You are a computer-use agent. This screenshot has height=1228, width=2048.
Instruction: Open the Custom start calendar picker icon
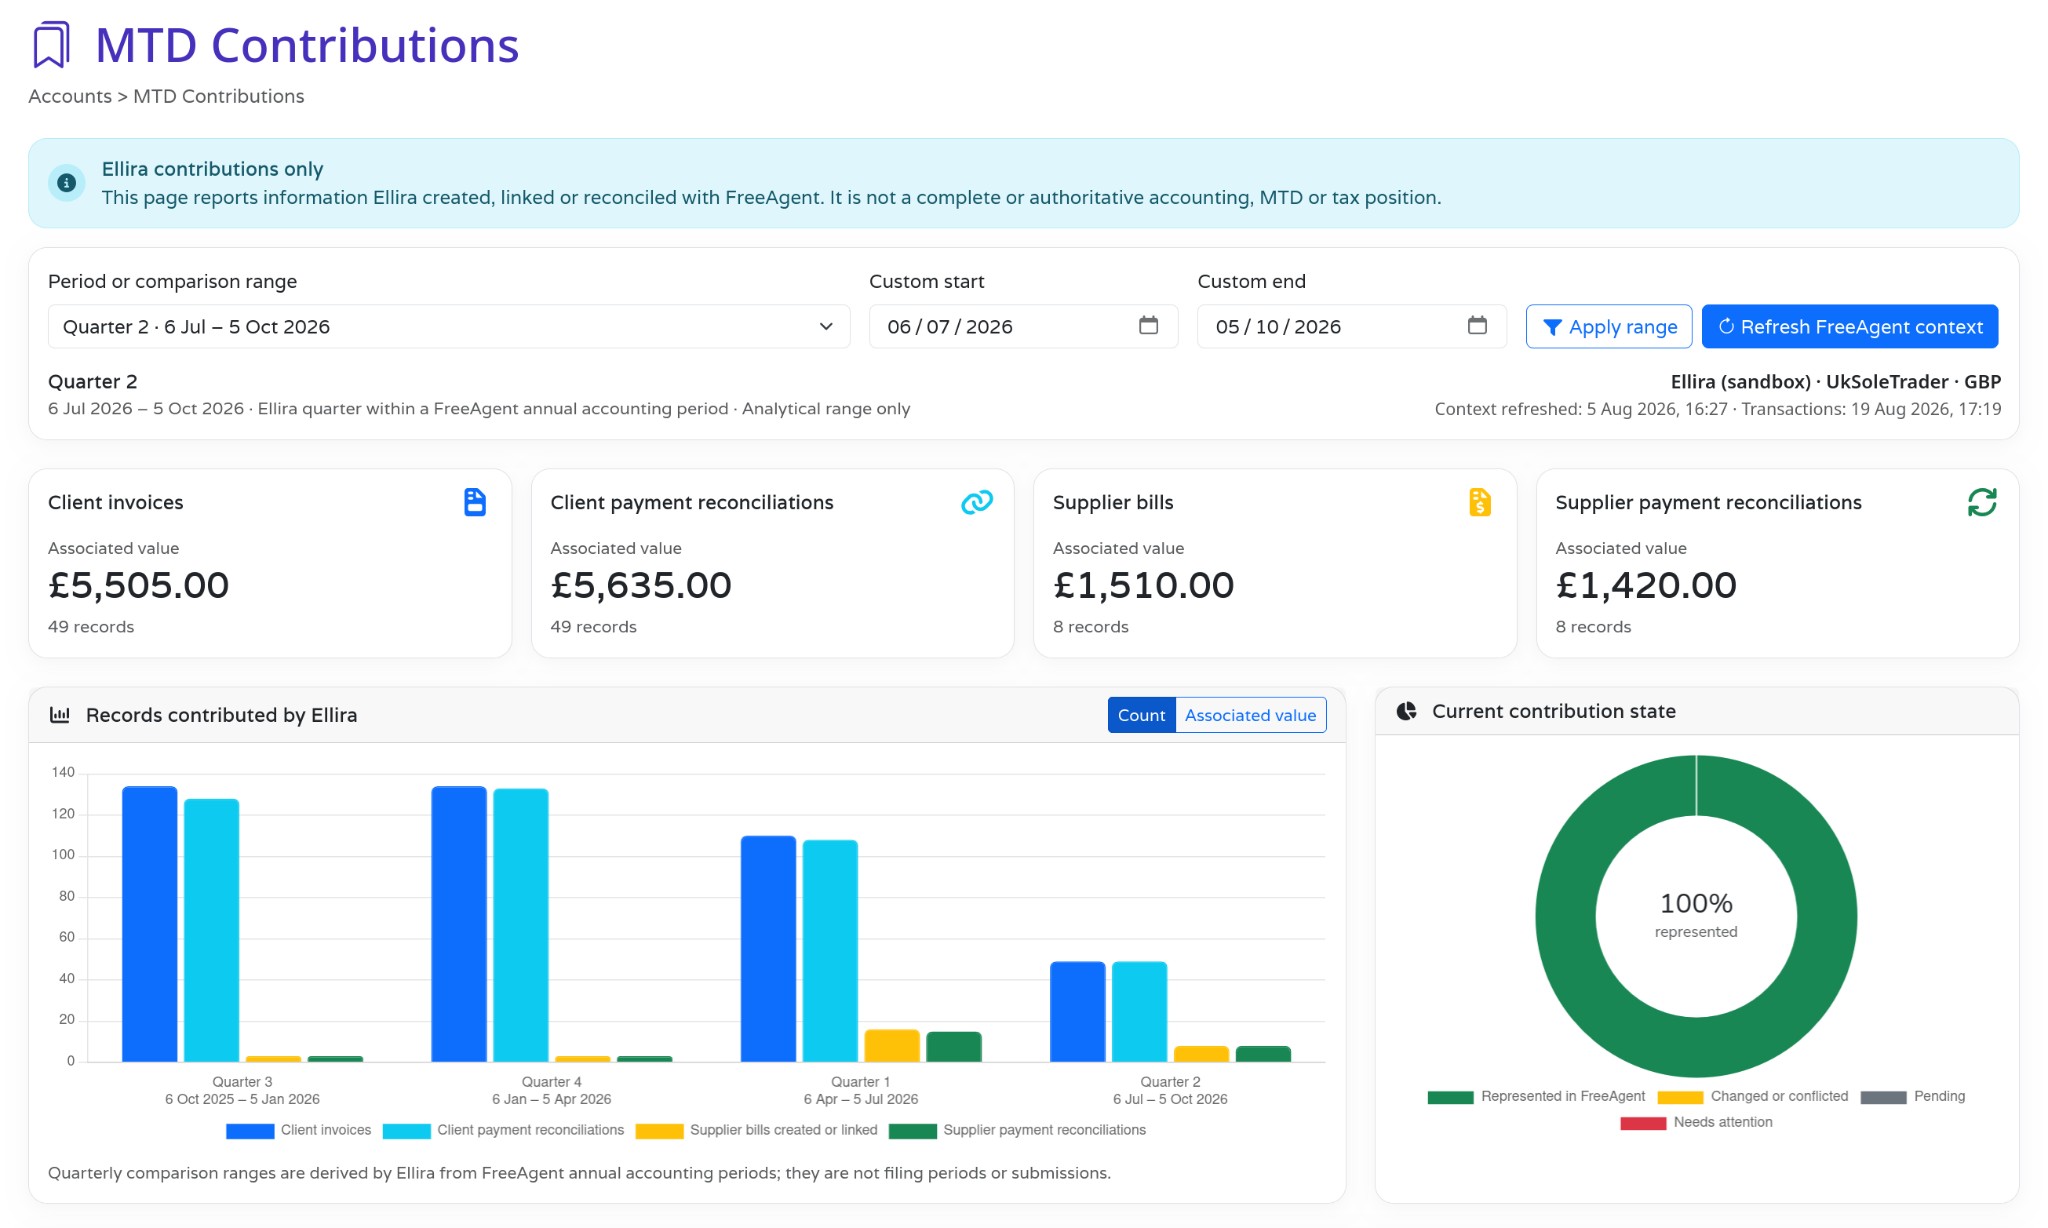click(x=1148, y=325)
